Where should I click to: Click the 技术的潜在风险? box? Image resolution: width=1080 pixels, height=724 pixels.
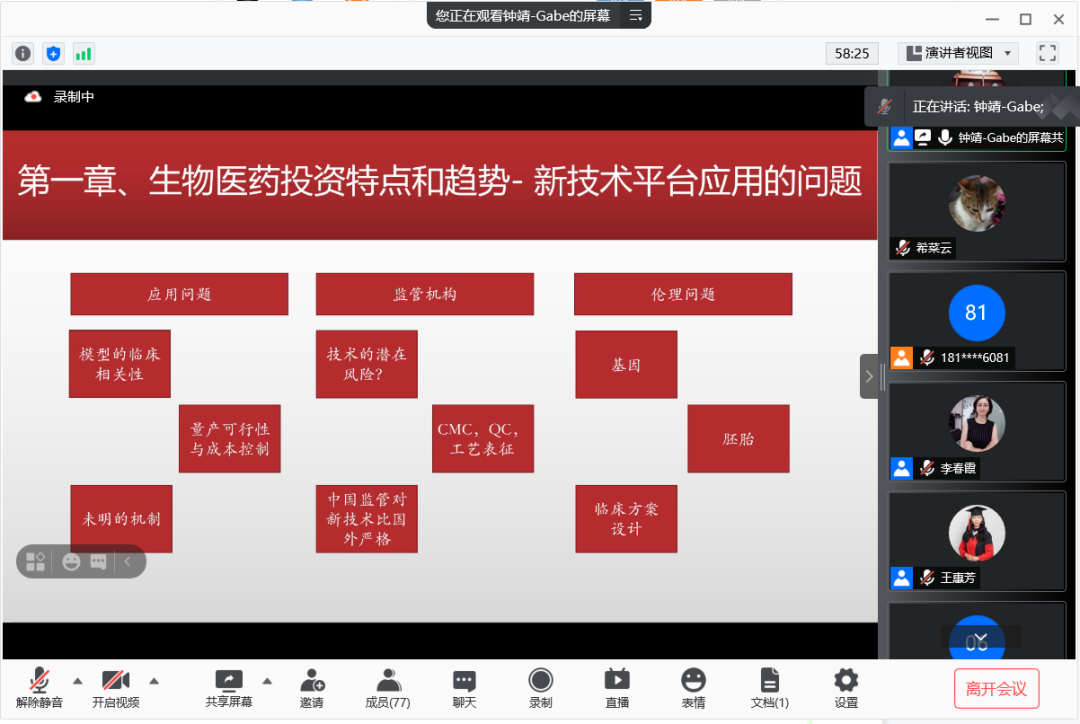pyautogui.click(x=366, y=364)
